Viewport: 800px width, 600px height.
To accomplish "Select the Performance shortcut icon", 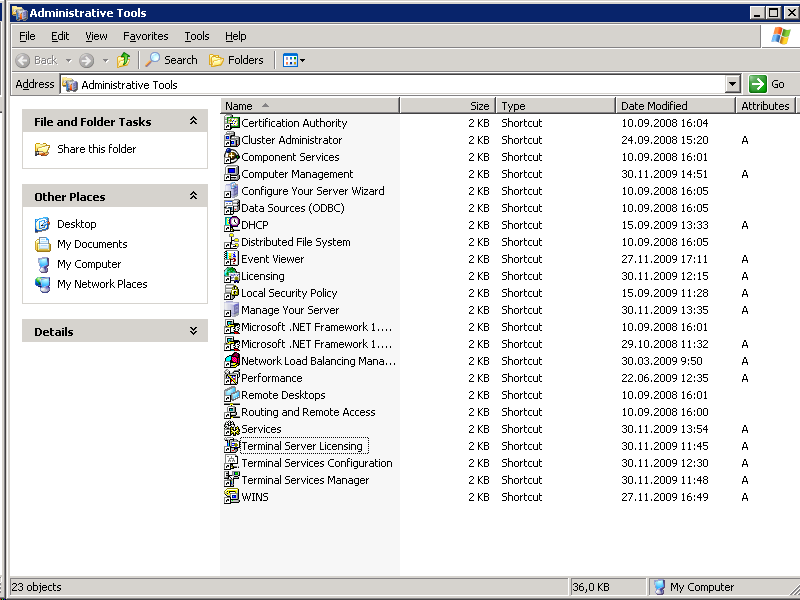I will coord(232,378).
